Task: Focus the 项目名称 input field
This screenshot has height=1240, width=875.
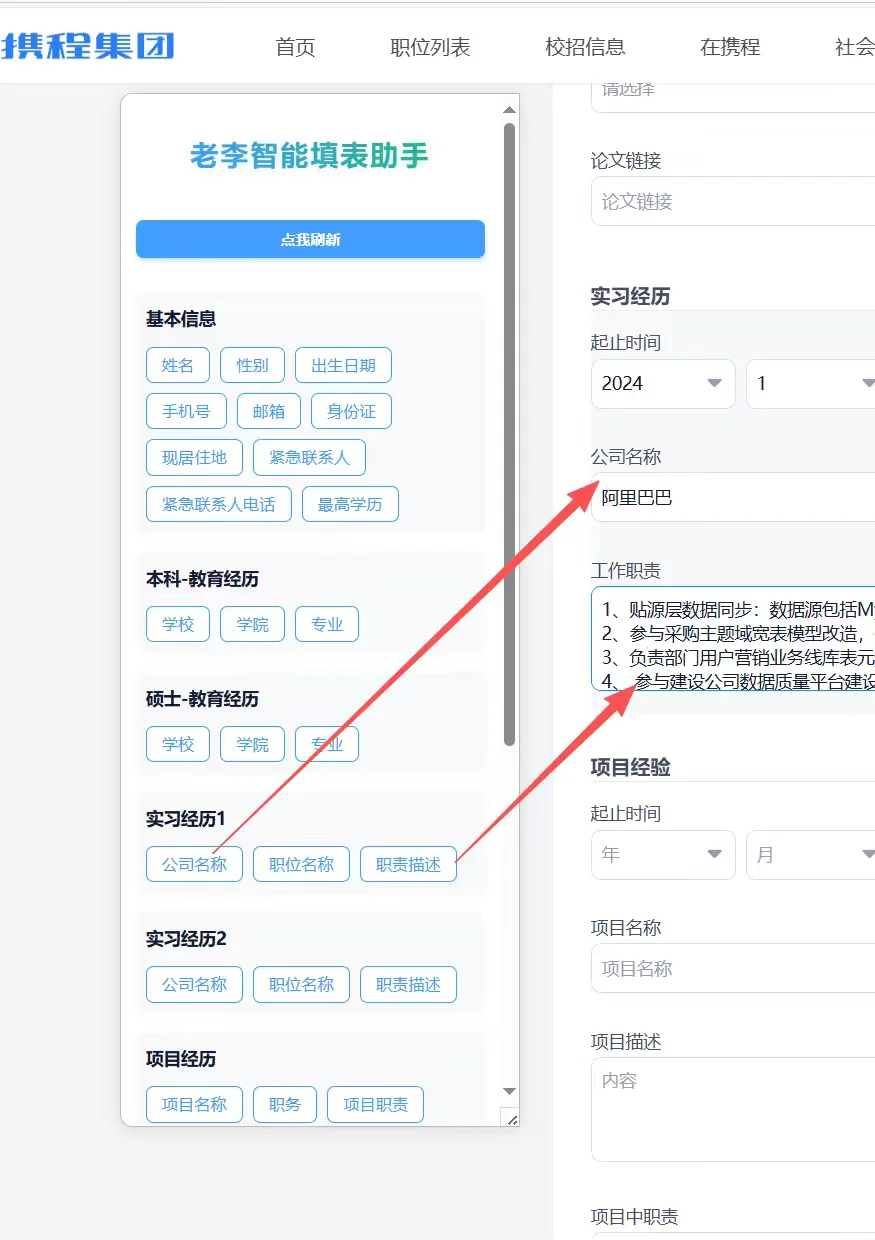Action: pos(733,968)
